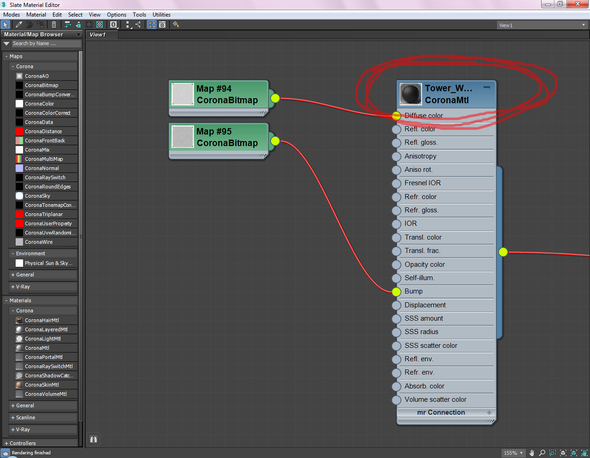590x458 pixels.
Task: Pick the material eyedropper icon
Action: coord(18,25)
